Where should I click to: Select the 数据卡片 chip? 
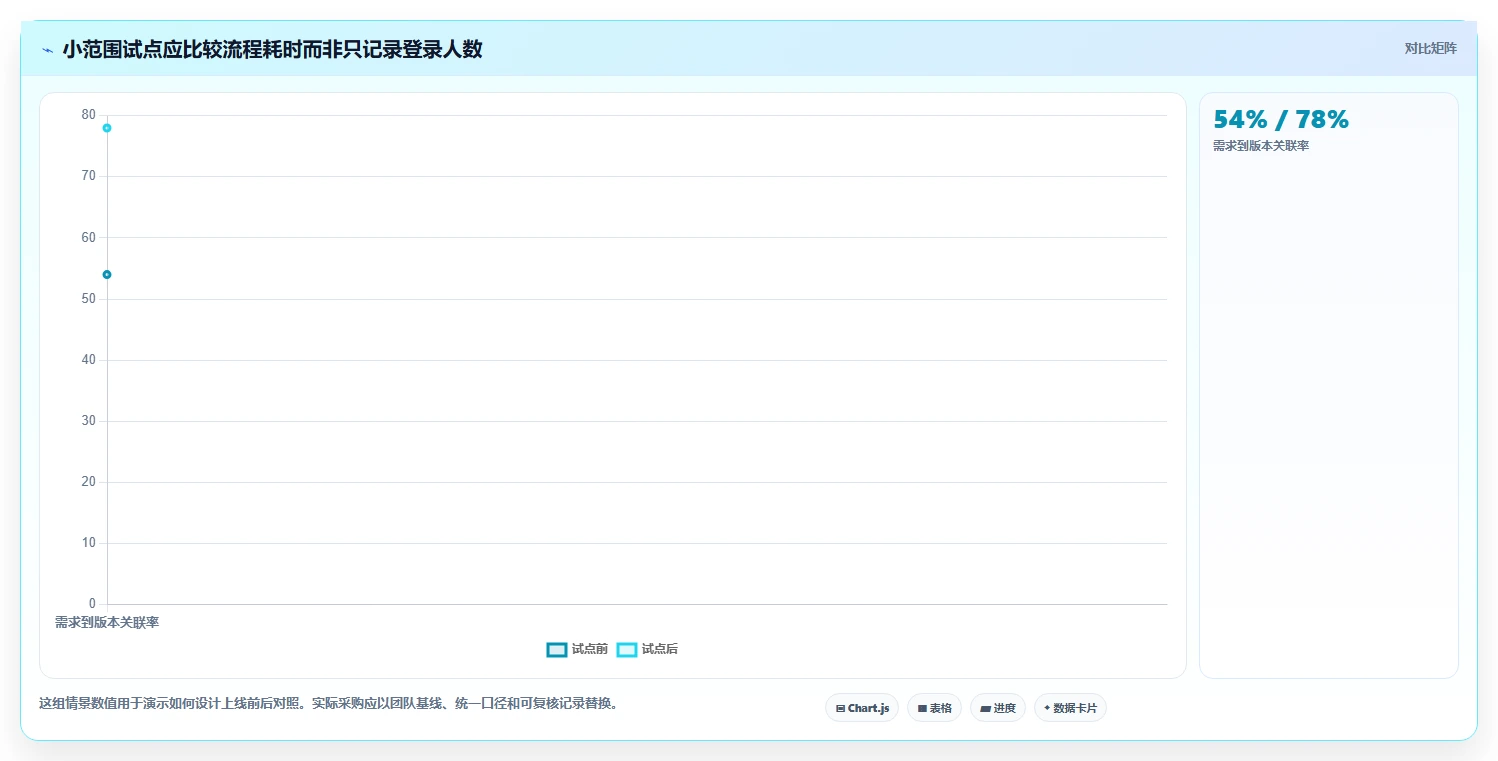coord(1070,708)
